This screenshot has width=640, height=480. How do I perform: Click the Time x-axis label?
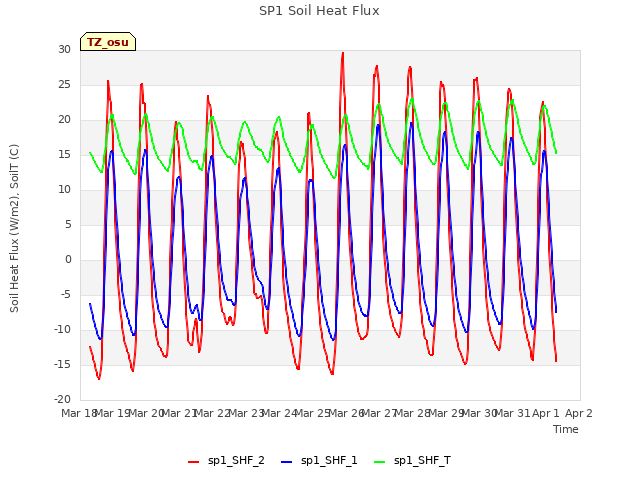(565, 429)
